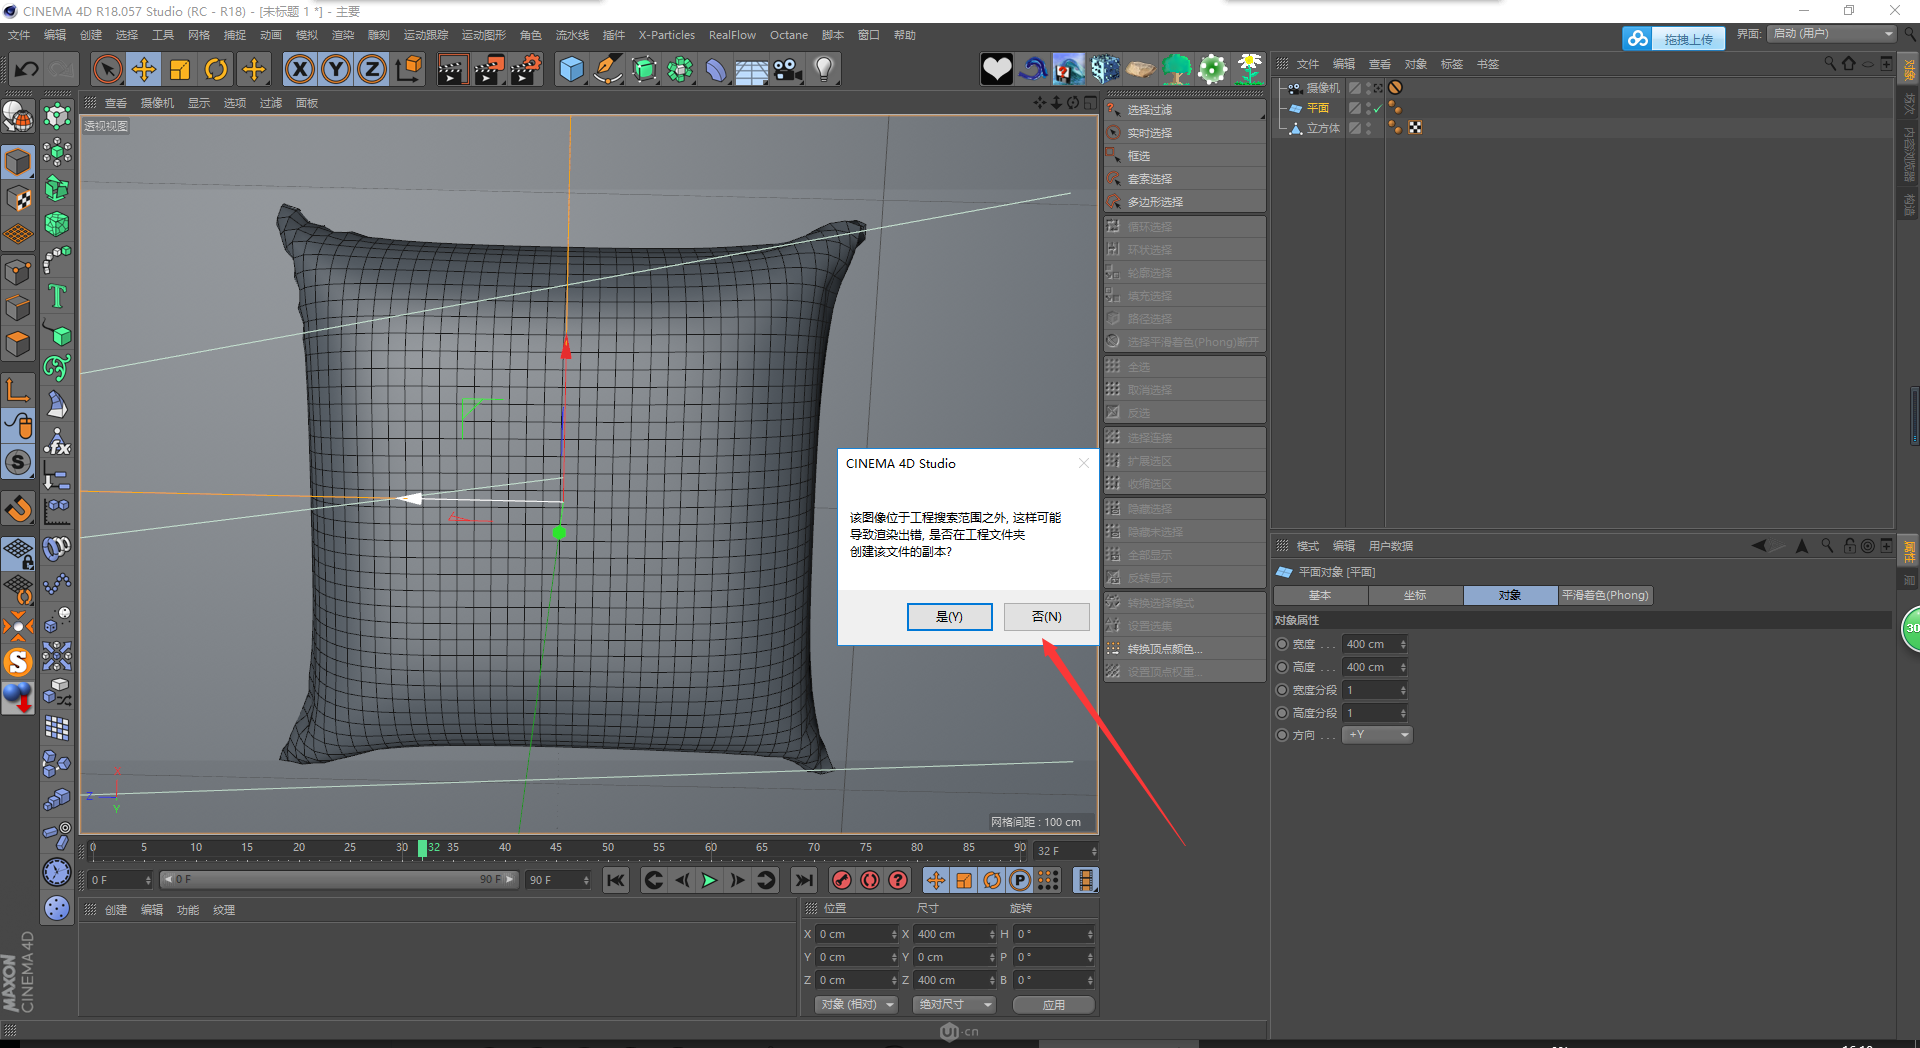This screenshot has height=1048, width=1920.
Task: Toggle Y axis lock
Action: [x=336, y=69]
